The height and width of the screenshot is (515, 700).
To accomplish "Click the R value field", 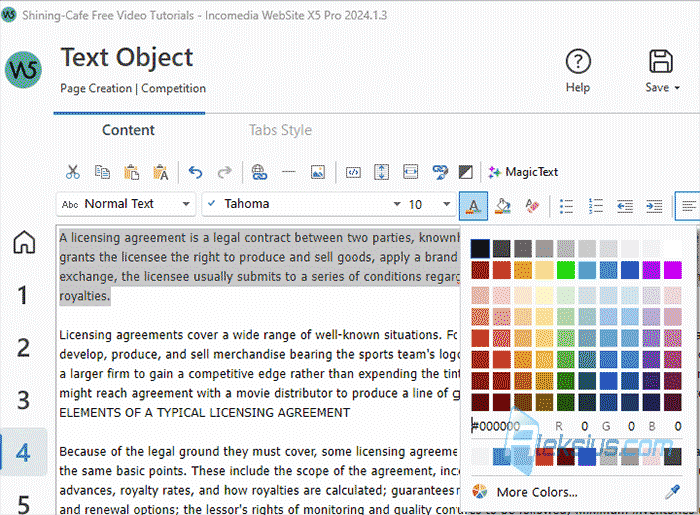I will pyautogui.click(x=584, y=426).
